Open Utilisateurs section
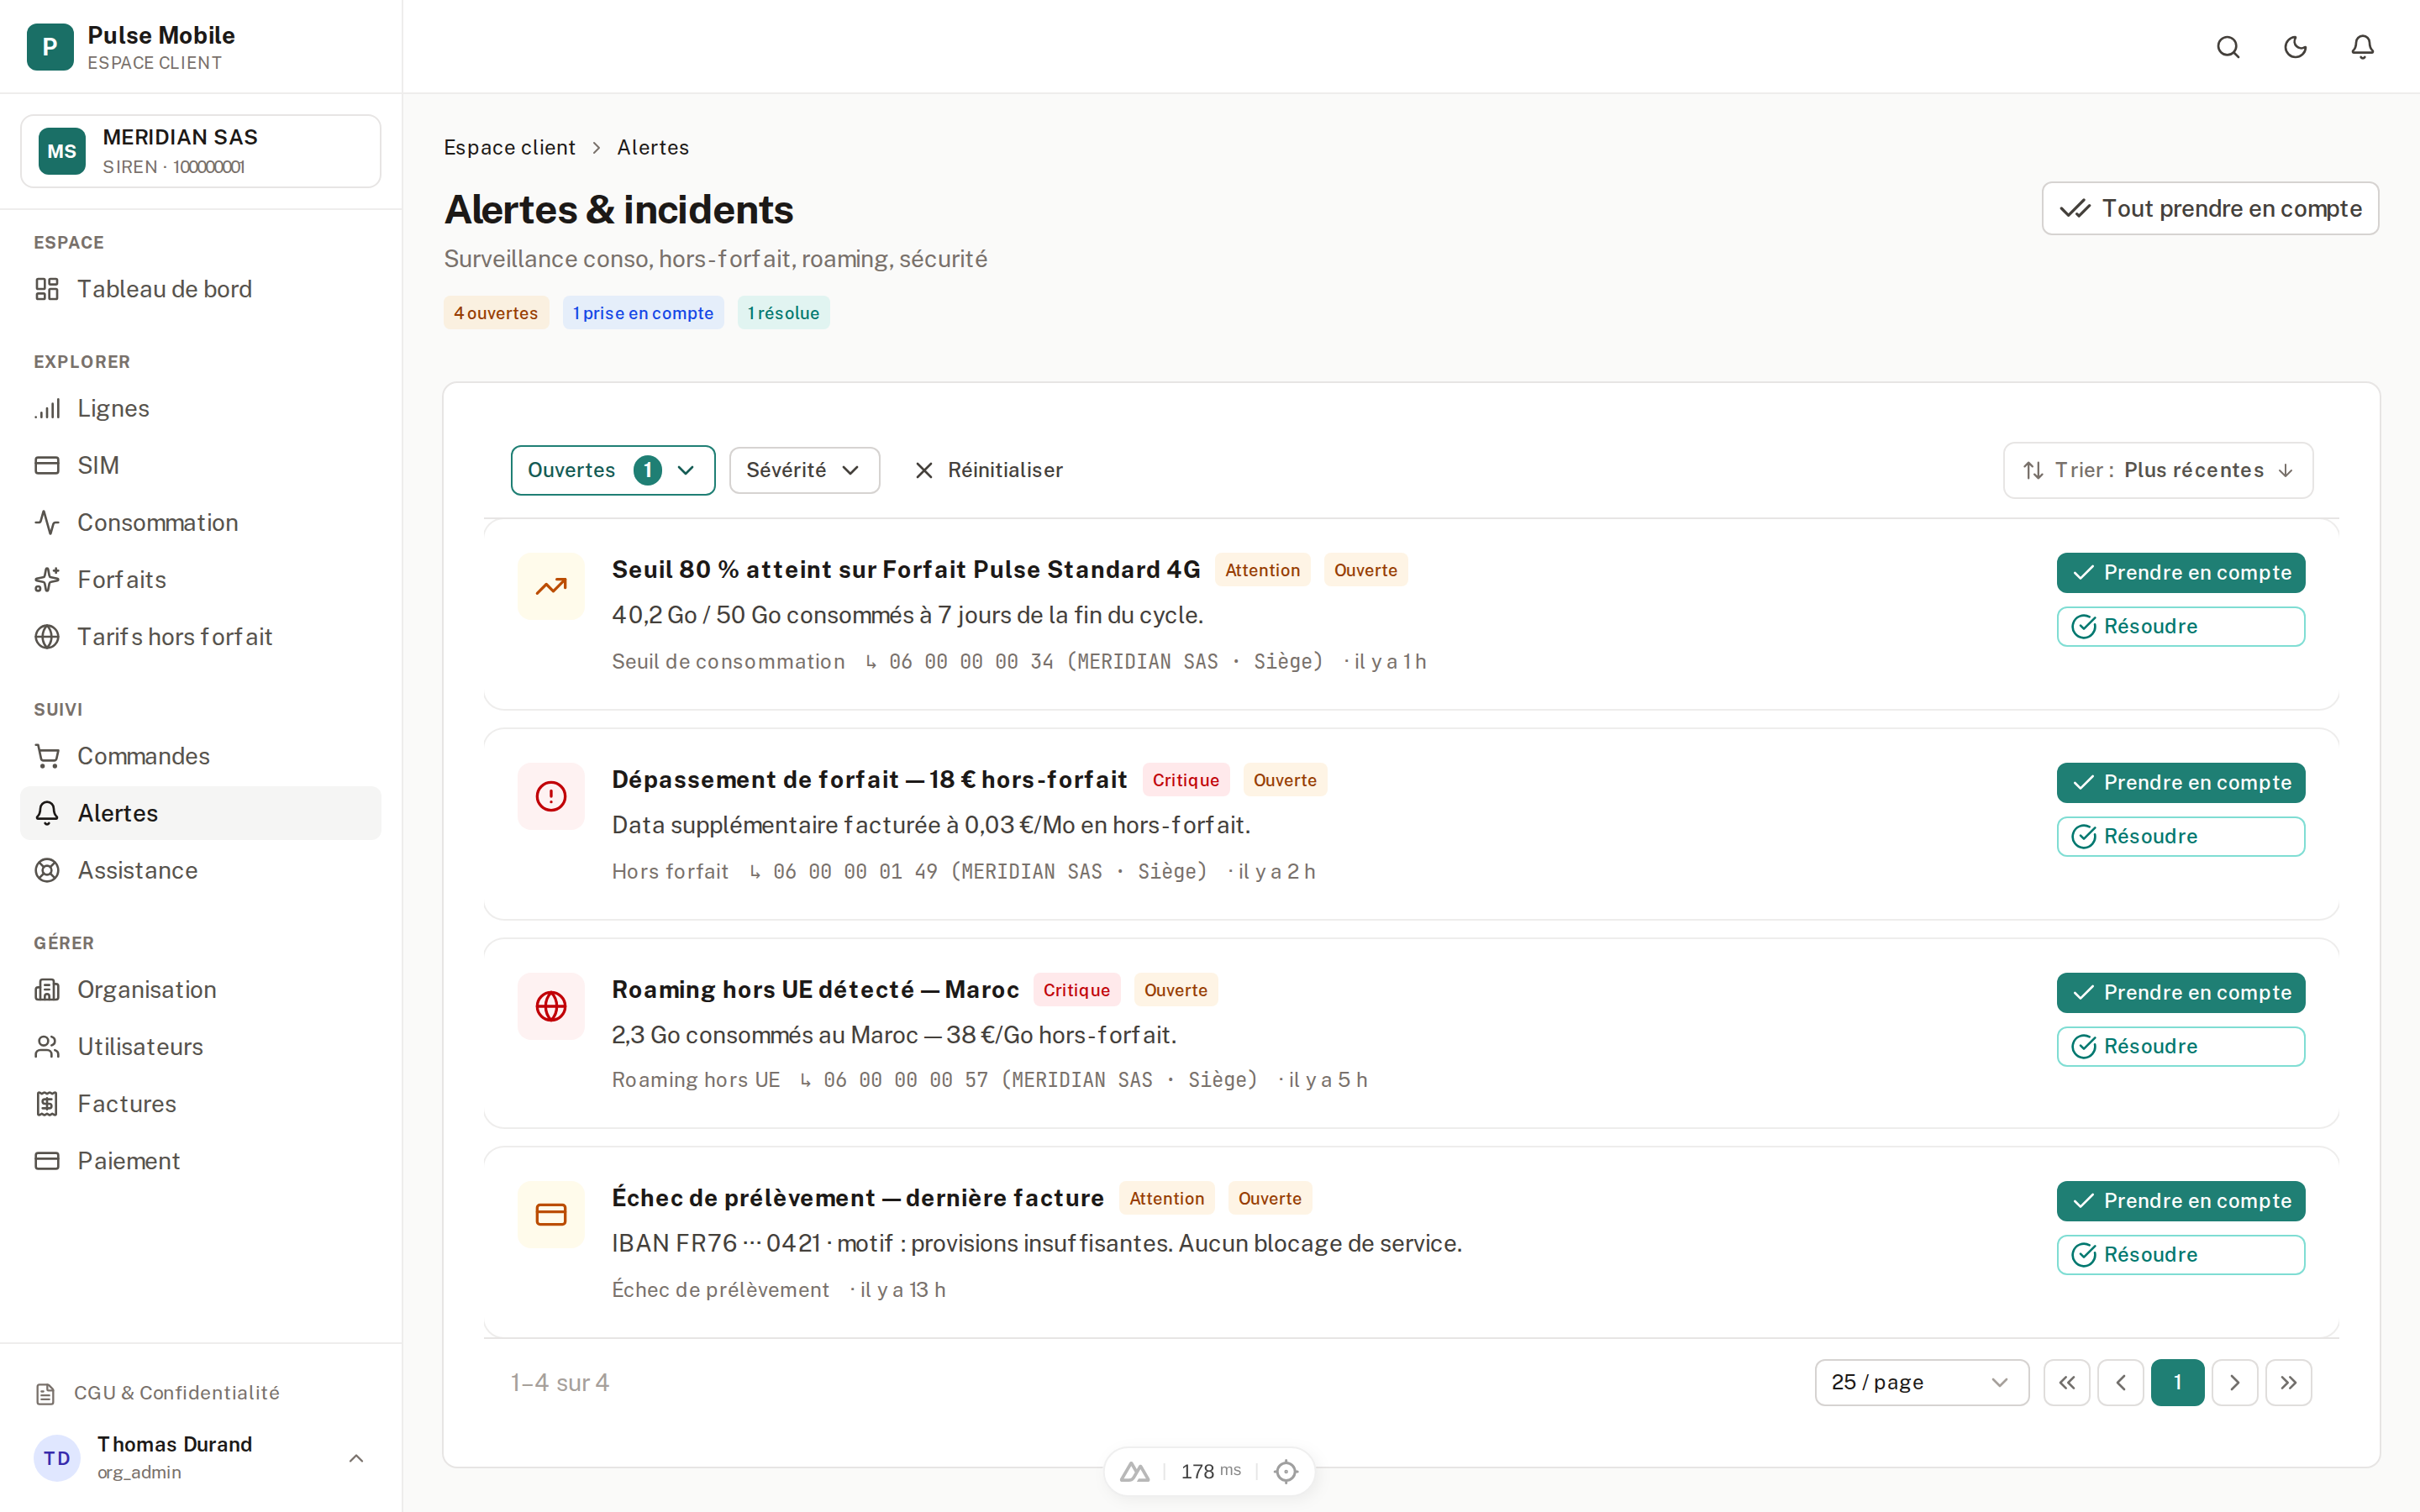The height and width of the screenshot is (1512, 2420). [x=201, y=1046]
